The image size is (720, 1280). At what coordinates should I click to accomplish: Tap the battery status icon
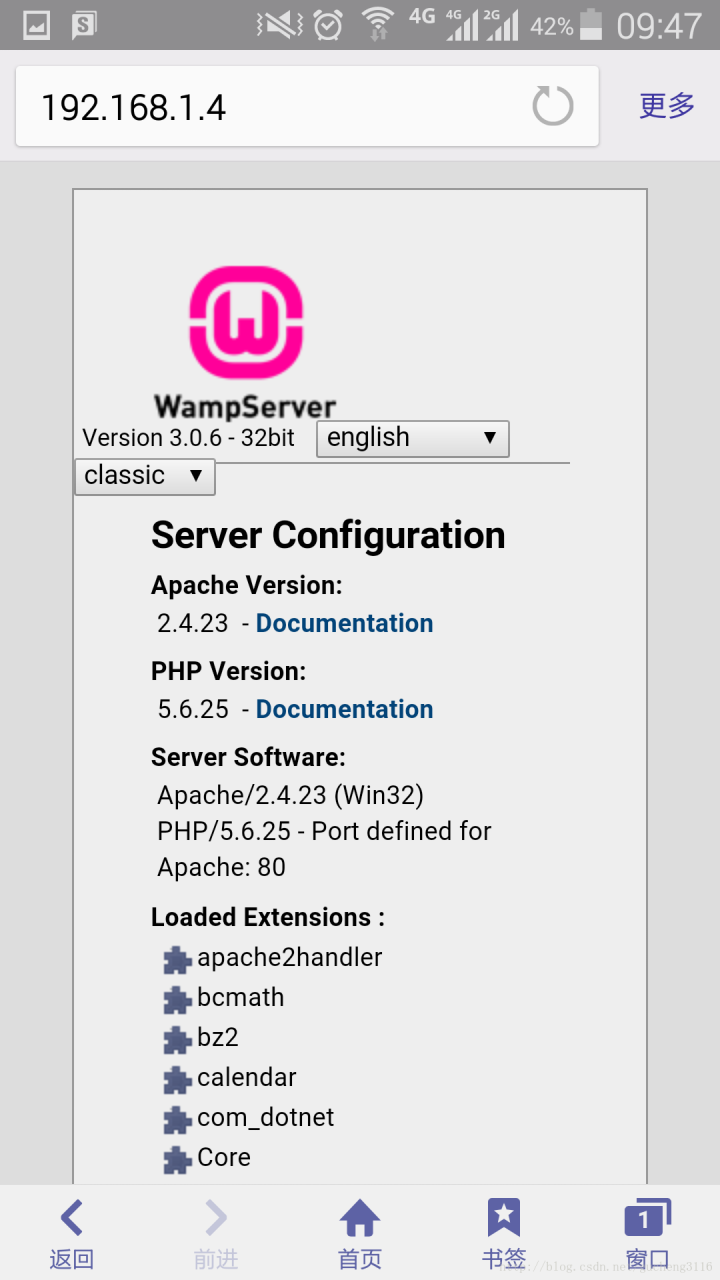(592, 25)
